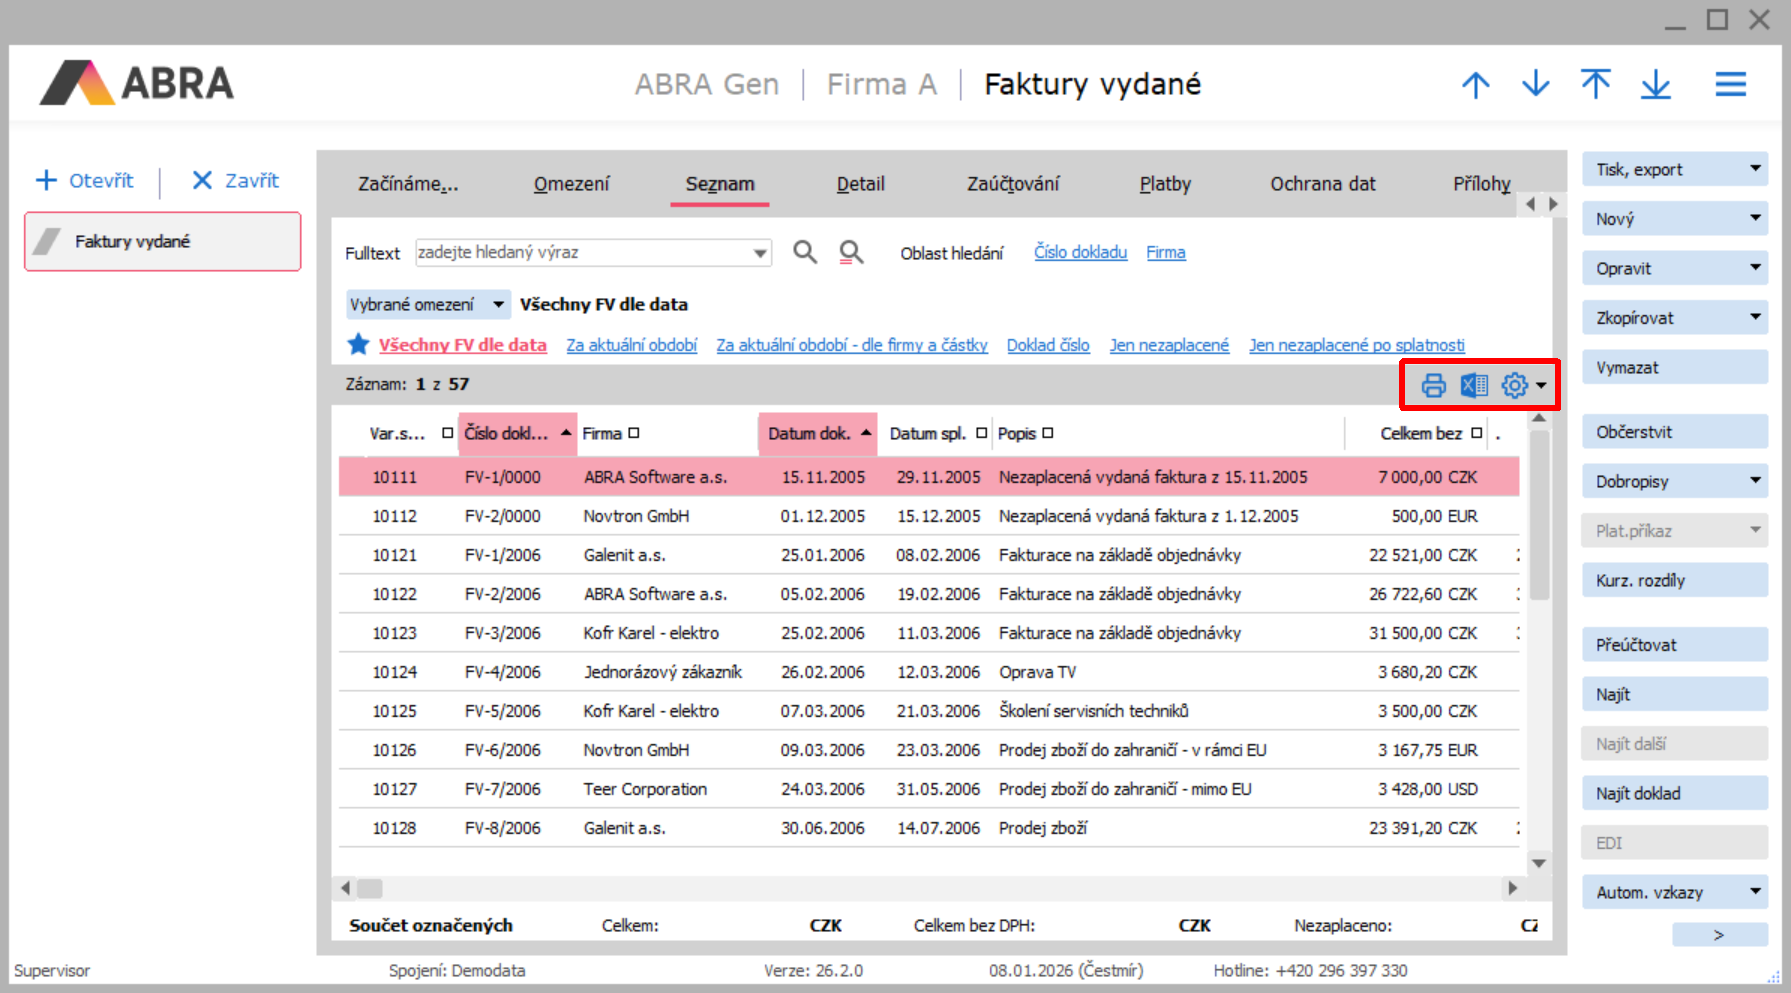
Task: Switch to the Detail tab
Action: click(x=860, y=184)
